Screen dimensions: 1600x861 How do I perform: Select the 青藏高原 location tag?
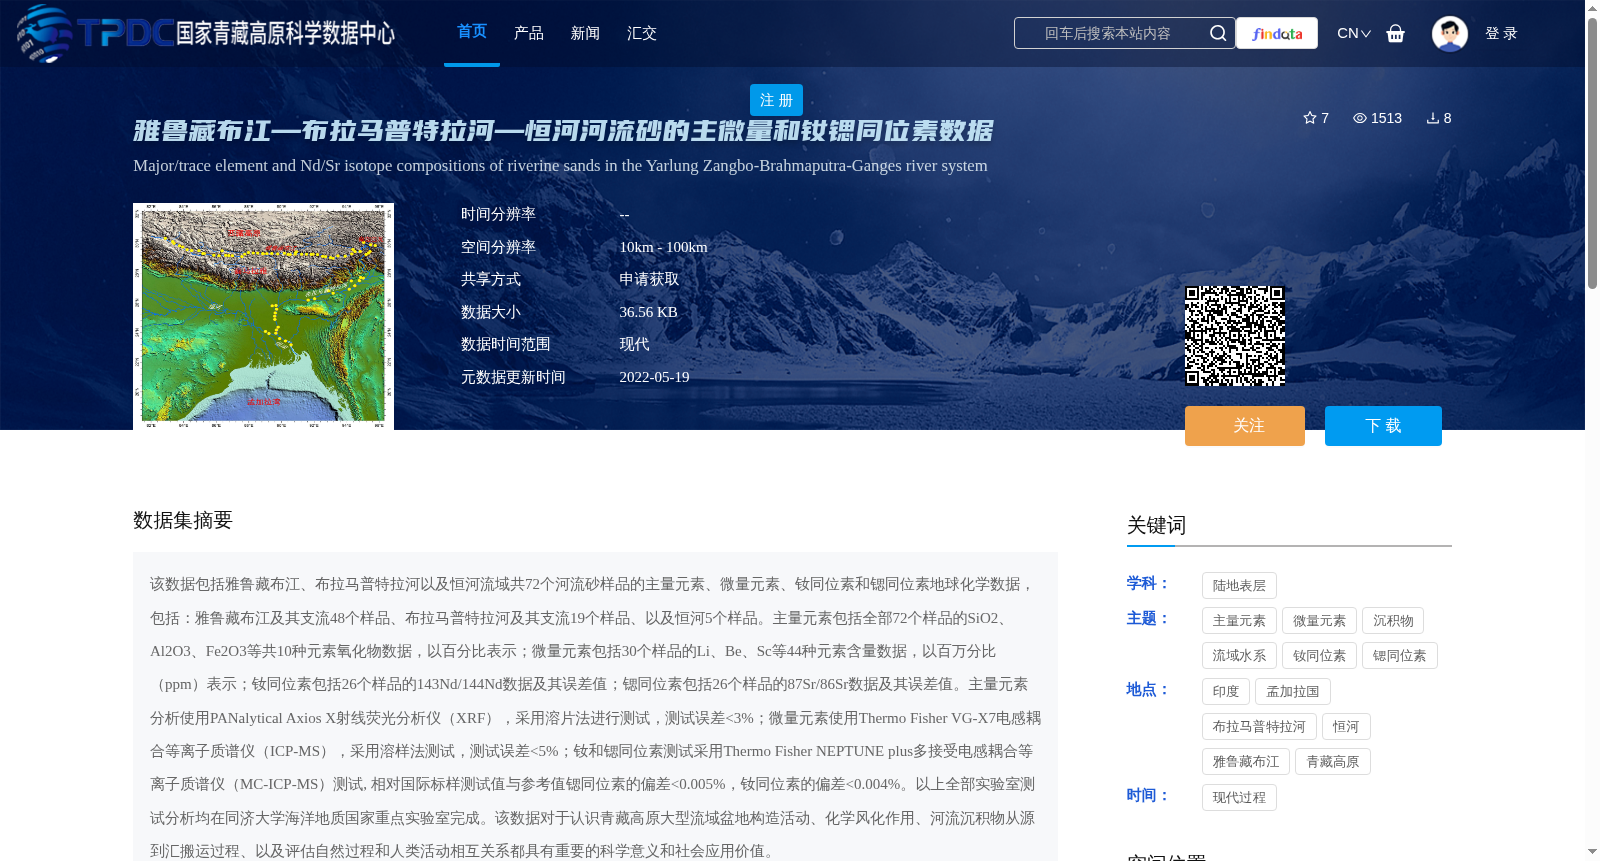1333,762
